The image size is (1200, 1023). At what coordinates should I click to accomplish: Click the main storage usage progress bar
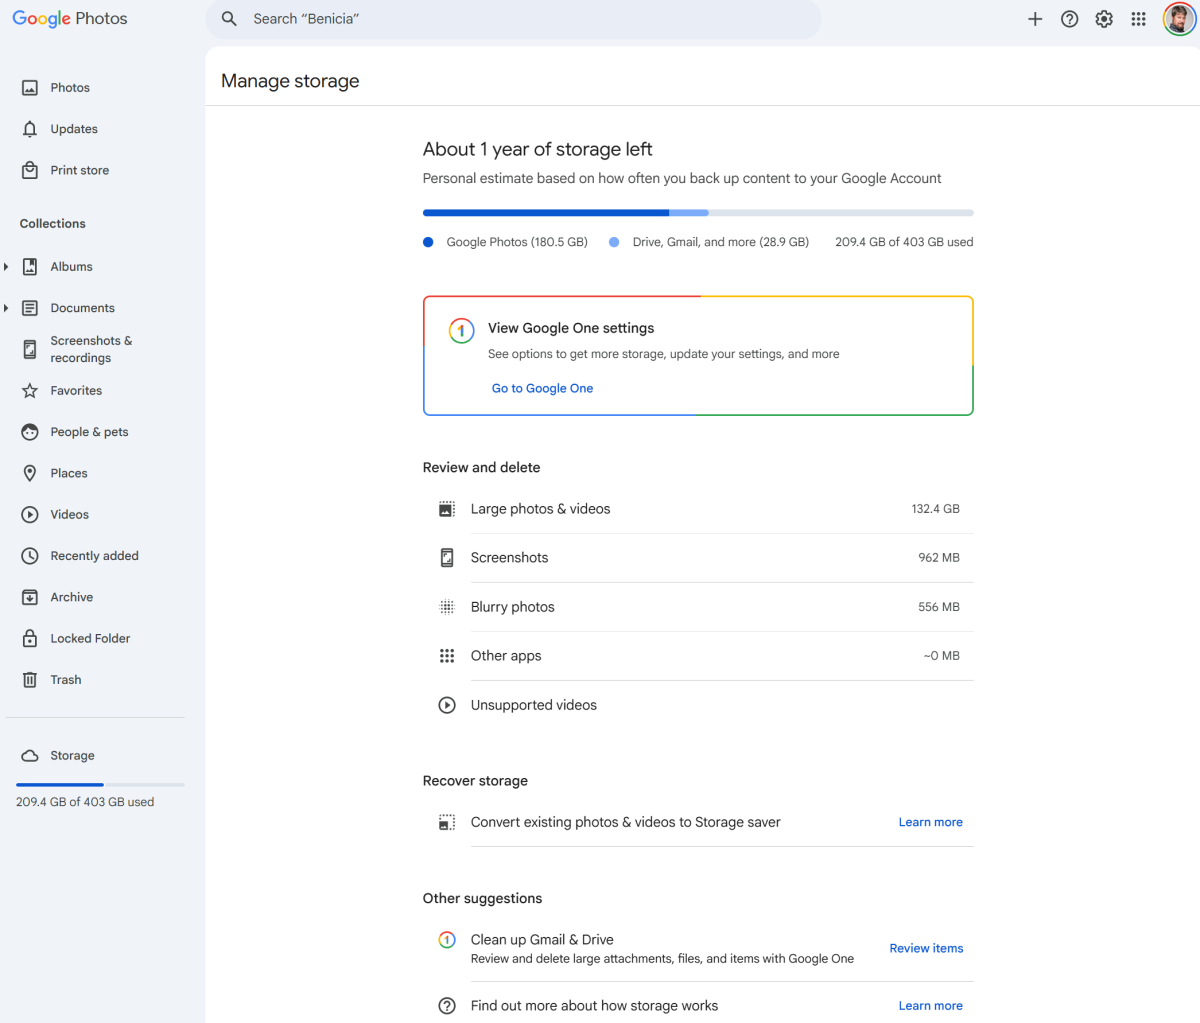(698, 213)
